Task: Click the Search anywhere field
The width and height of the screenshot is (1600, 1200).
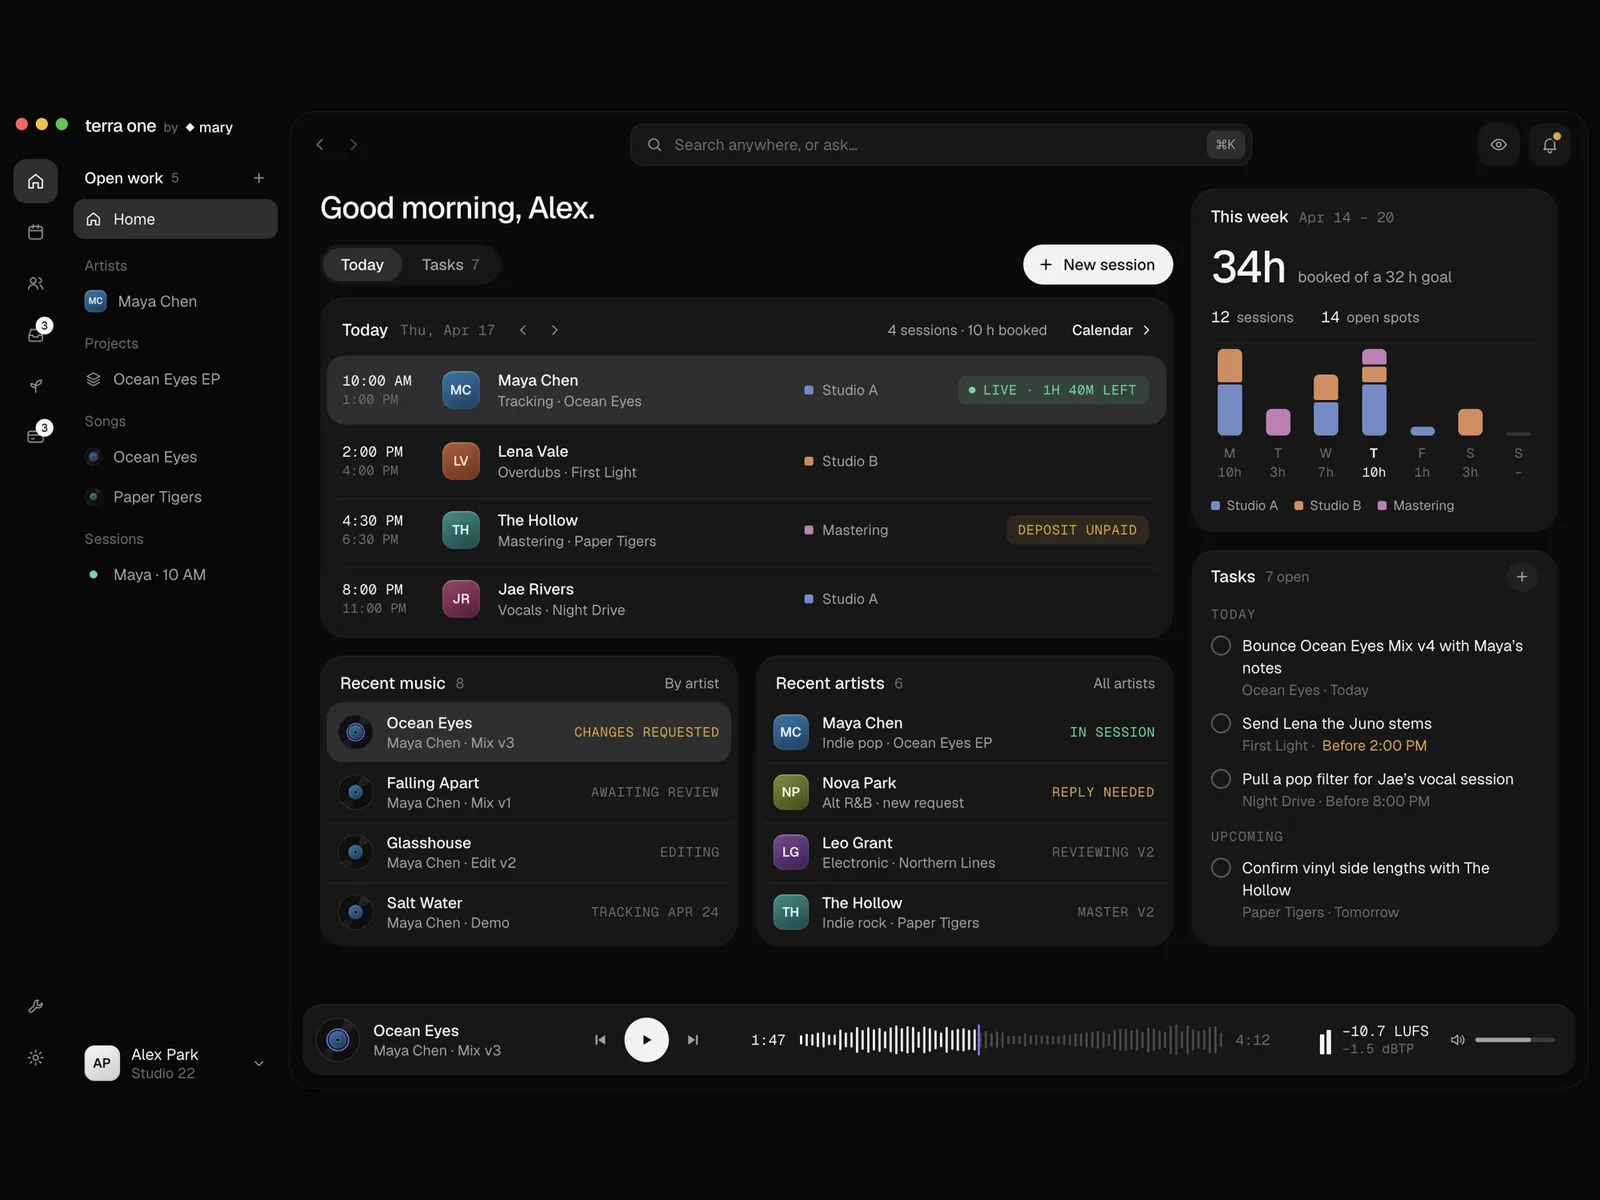Action: point(941,145)
